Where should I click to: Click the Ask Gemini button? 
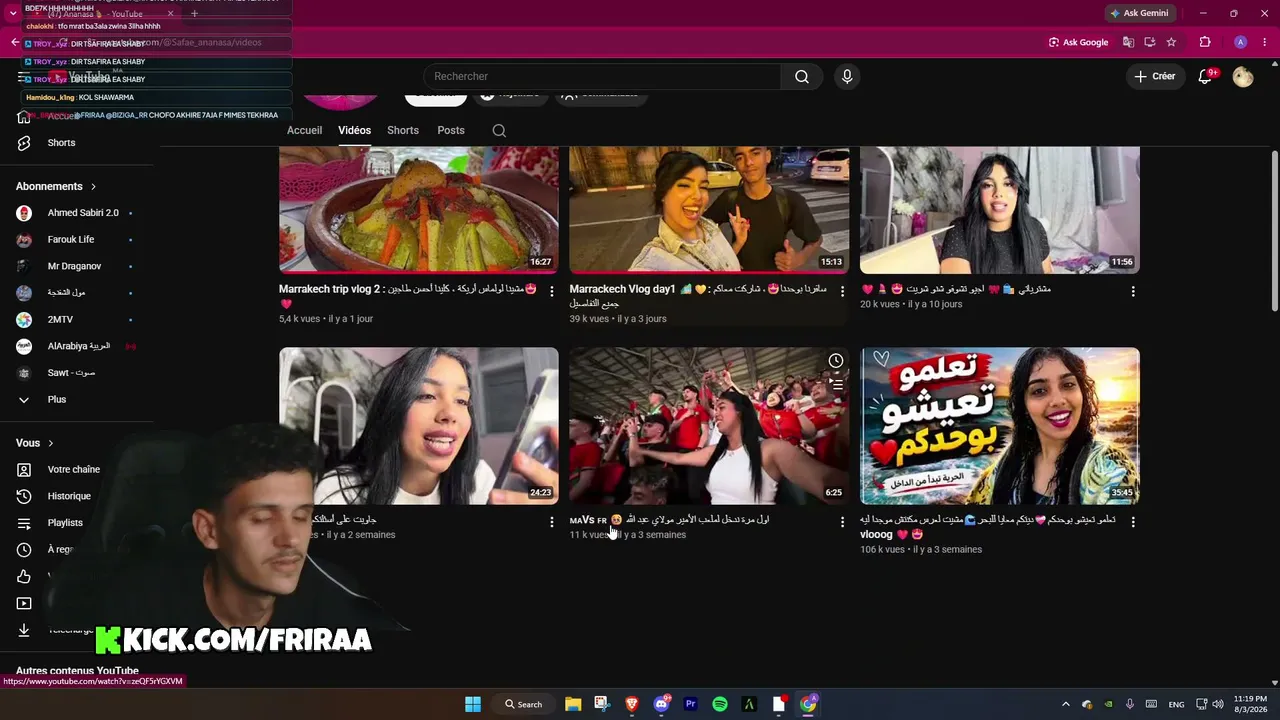coord(1138,14)
